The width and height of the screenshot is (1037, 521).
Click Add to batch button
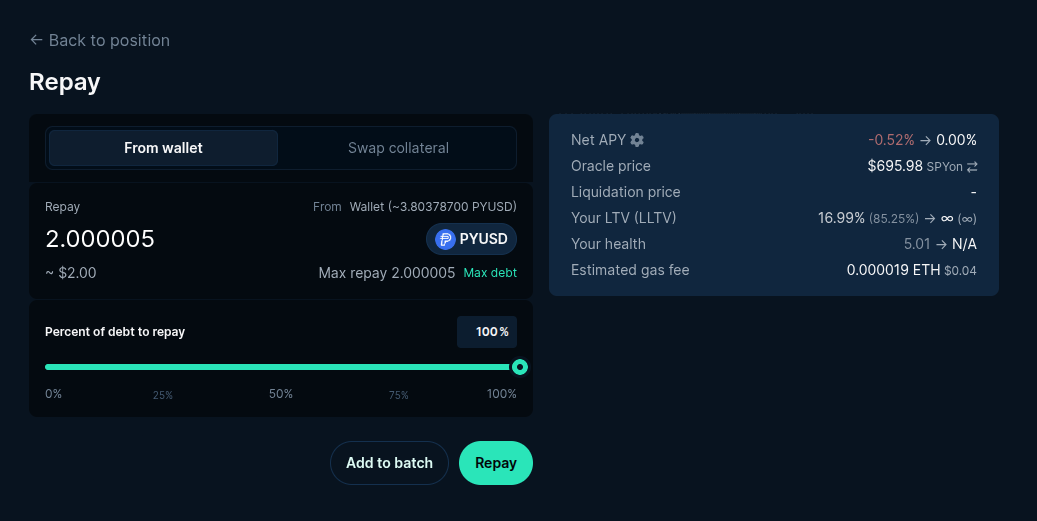389,463
